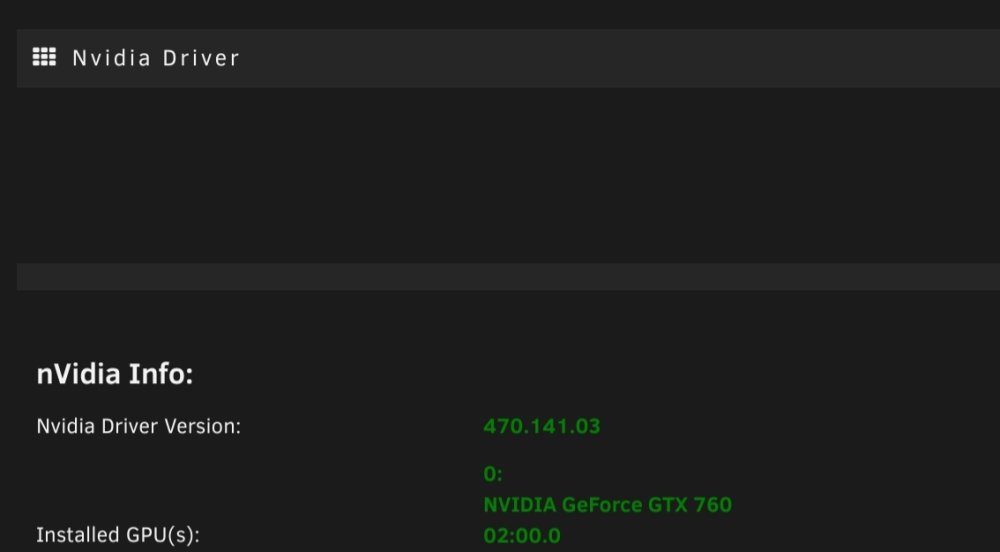Image resolution: width=1000 pixels, height=552 pixels.
Task: Click the nVidia Info heading
Action: point(115,374)
